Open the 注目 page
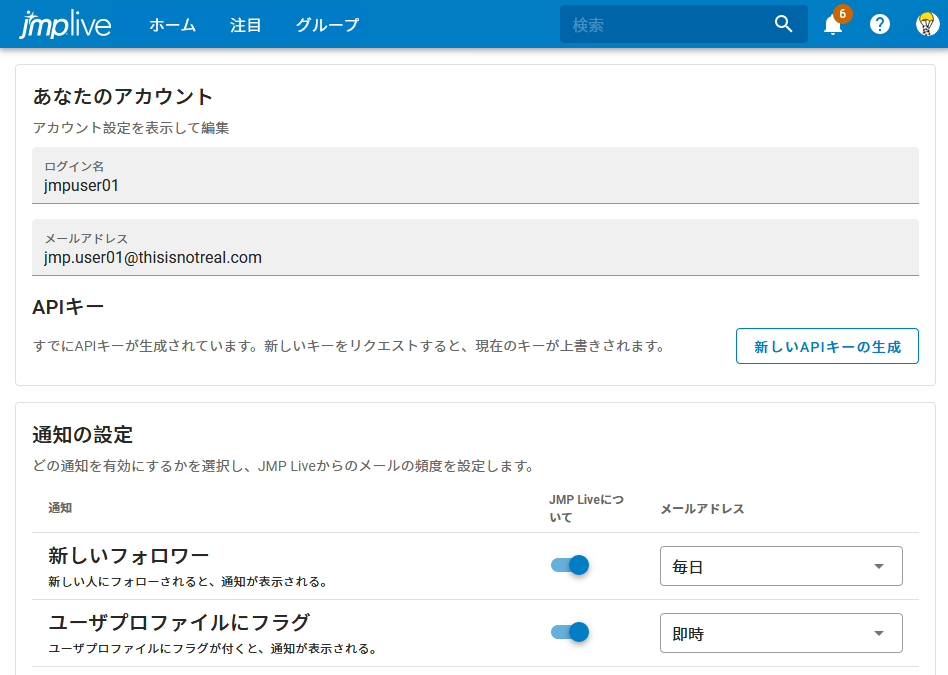 click(246, 24)
